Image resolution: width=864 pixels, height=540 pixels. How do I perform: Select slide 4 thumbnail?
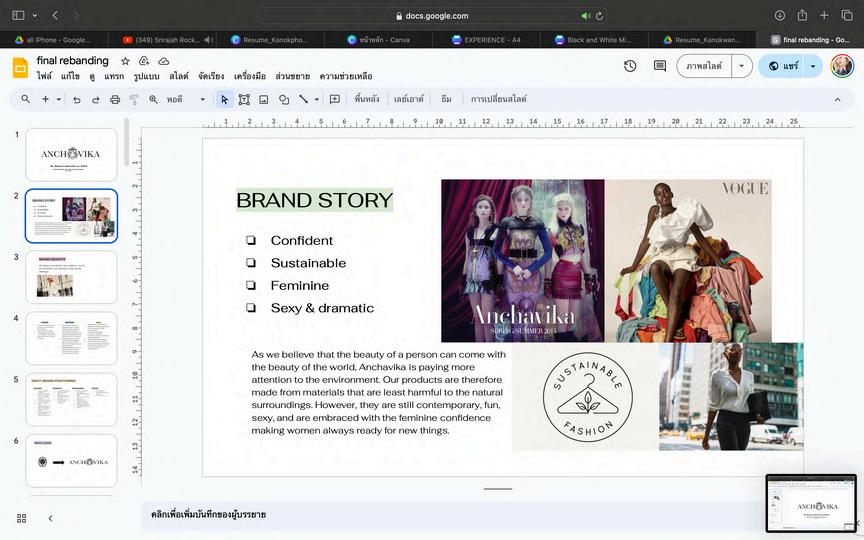[x=71, y=338]
